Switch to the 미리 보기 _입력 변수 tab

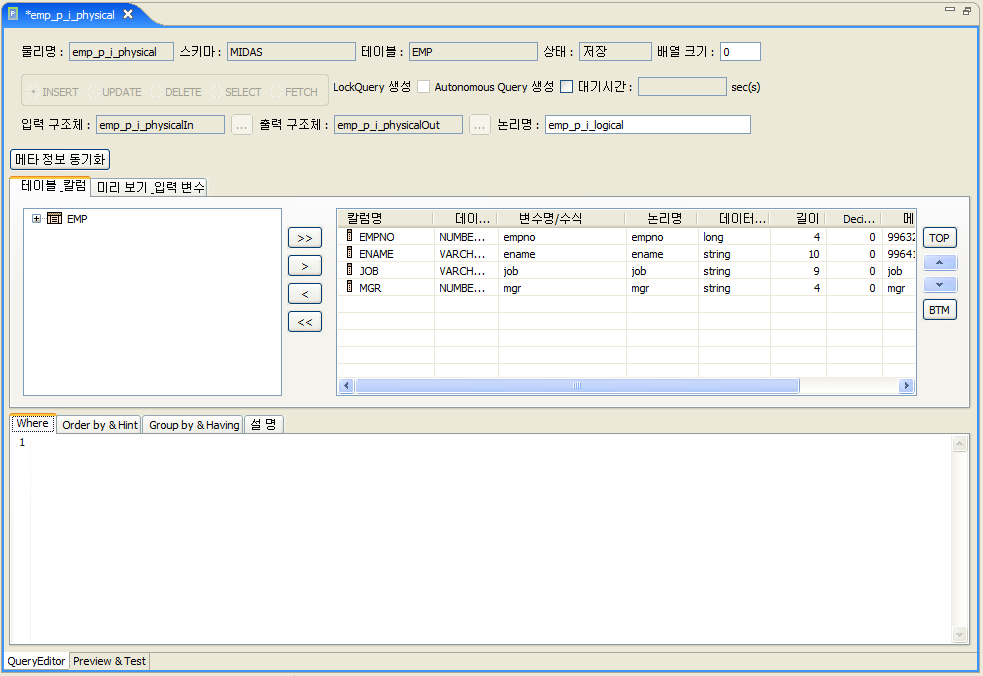[x=149, y=186]
